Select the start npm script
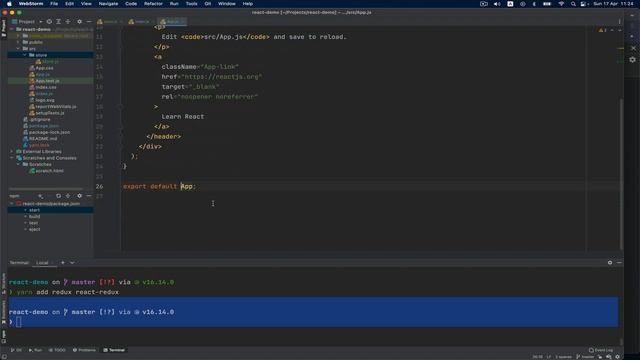This screenshot has width=640, height=360. click(34, 210)
